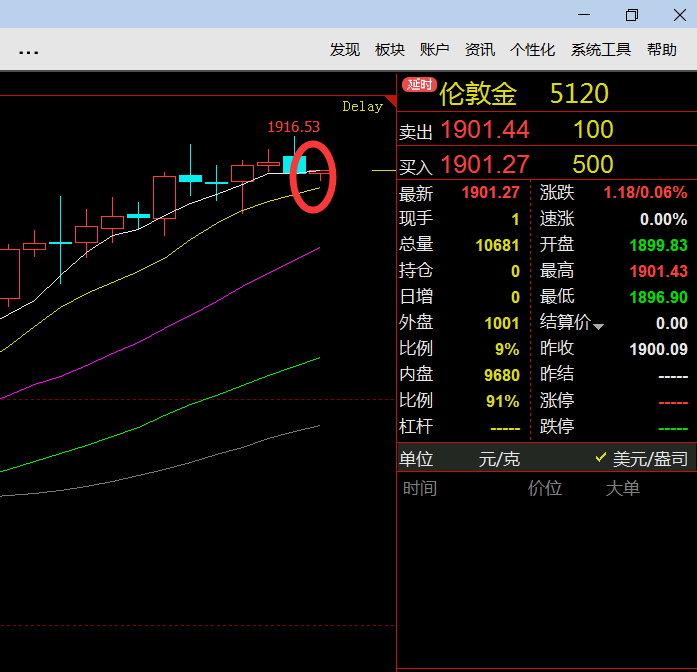The width and height of the screenshot is (697, 672).
Task: Click the 大单 column header
Action: (x=622, y=488)
